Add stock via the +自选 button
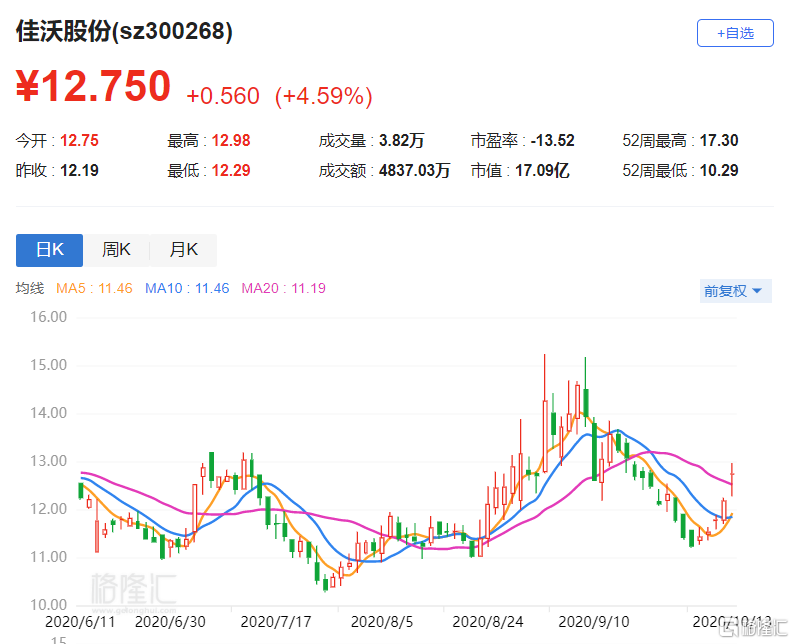794x644 pixels. click(x=735, y=33)
